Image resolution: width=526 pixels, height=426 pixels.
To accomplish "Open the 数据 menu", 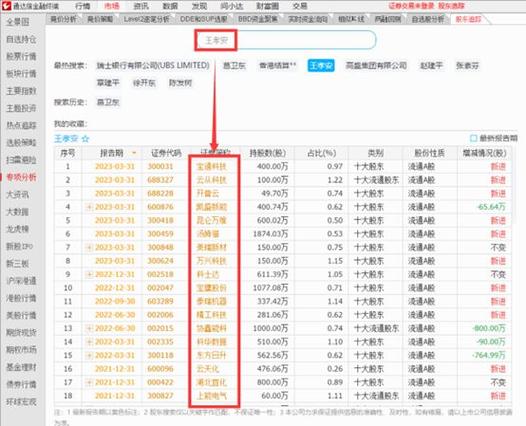I will [x=170, y=6].
